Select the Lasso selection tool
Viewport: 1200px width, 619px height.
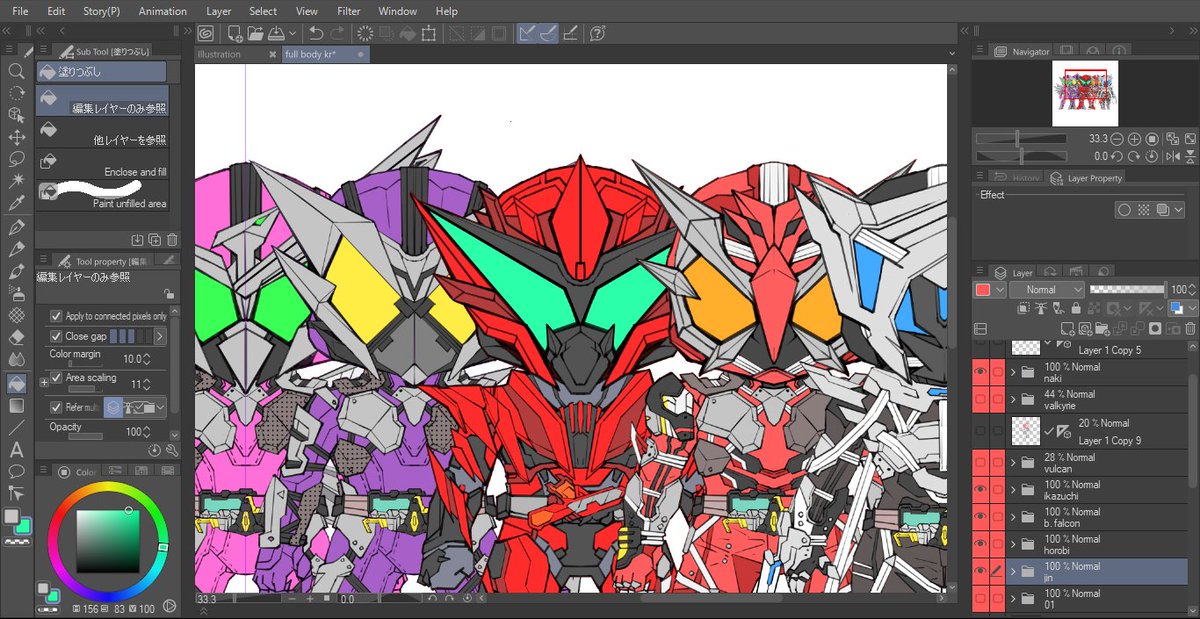pos(17,159)
